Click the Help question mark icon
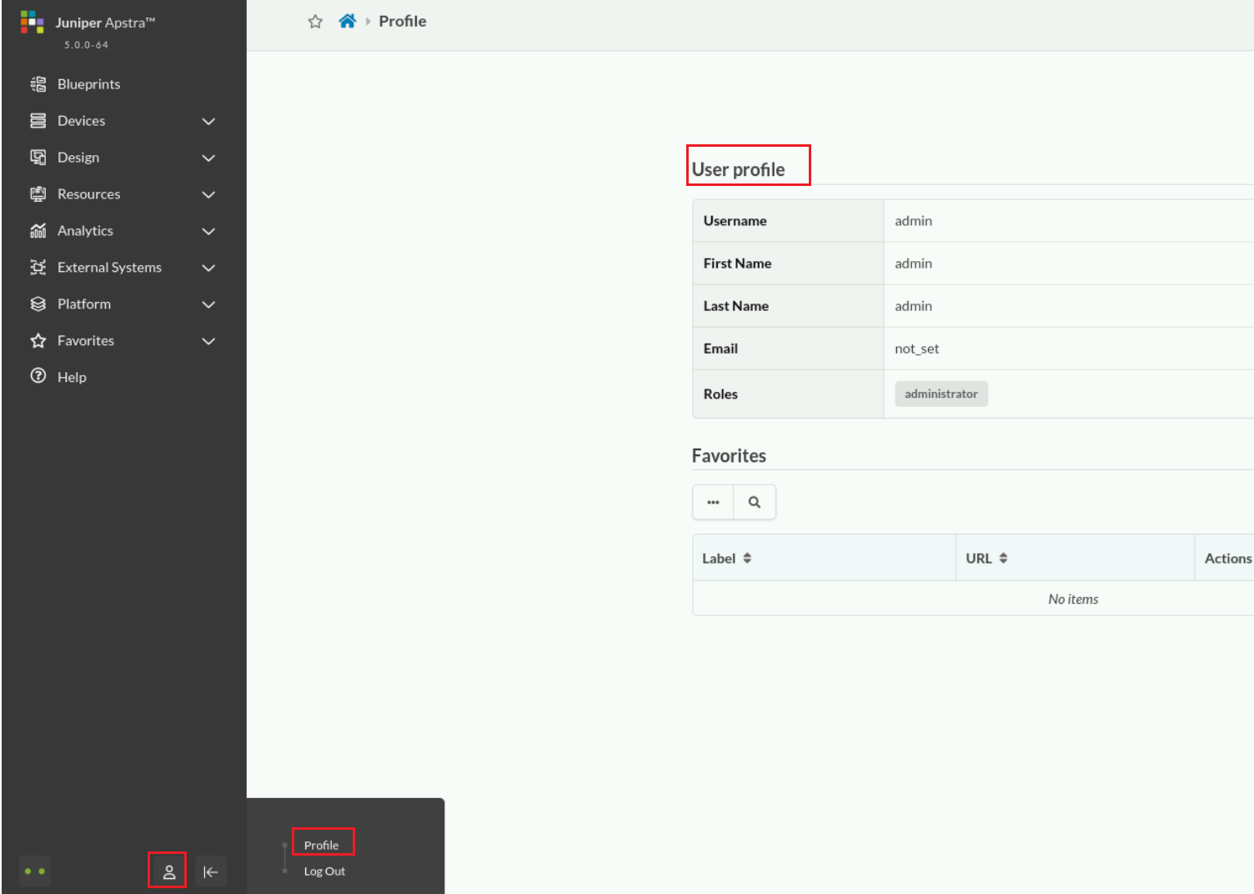The height and width of the screenshot is (894, 1254). tap(38, 376)
